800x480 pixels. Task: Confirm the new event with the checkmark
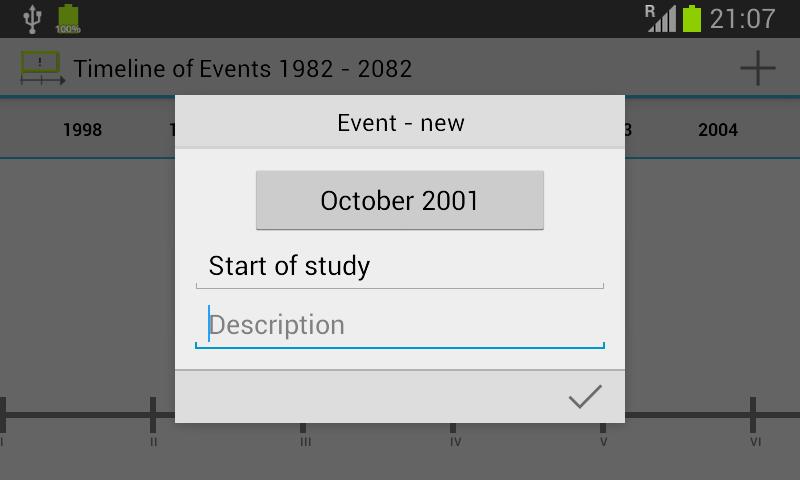click(585, 397)
